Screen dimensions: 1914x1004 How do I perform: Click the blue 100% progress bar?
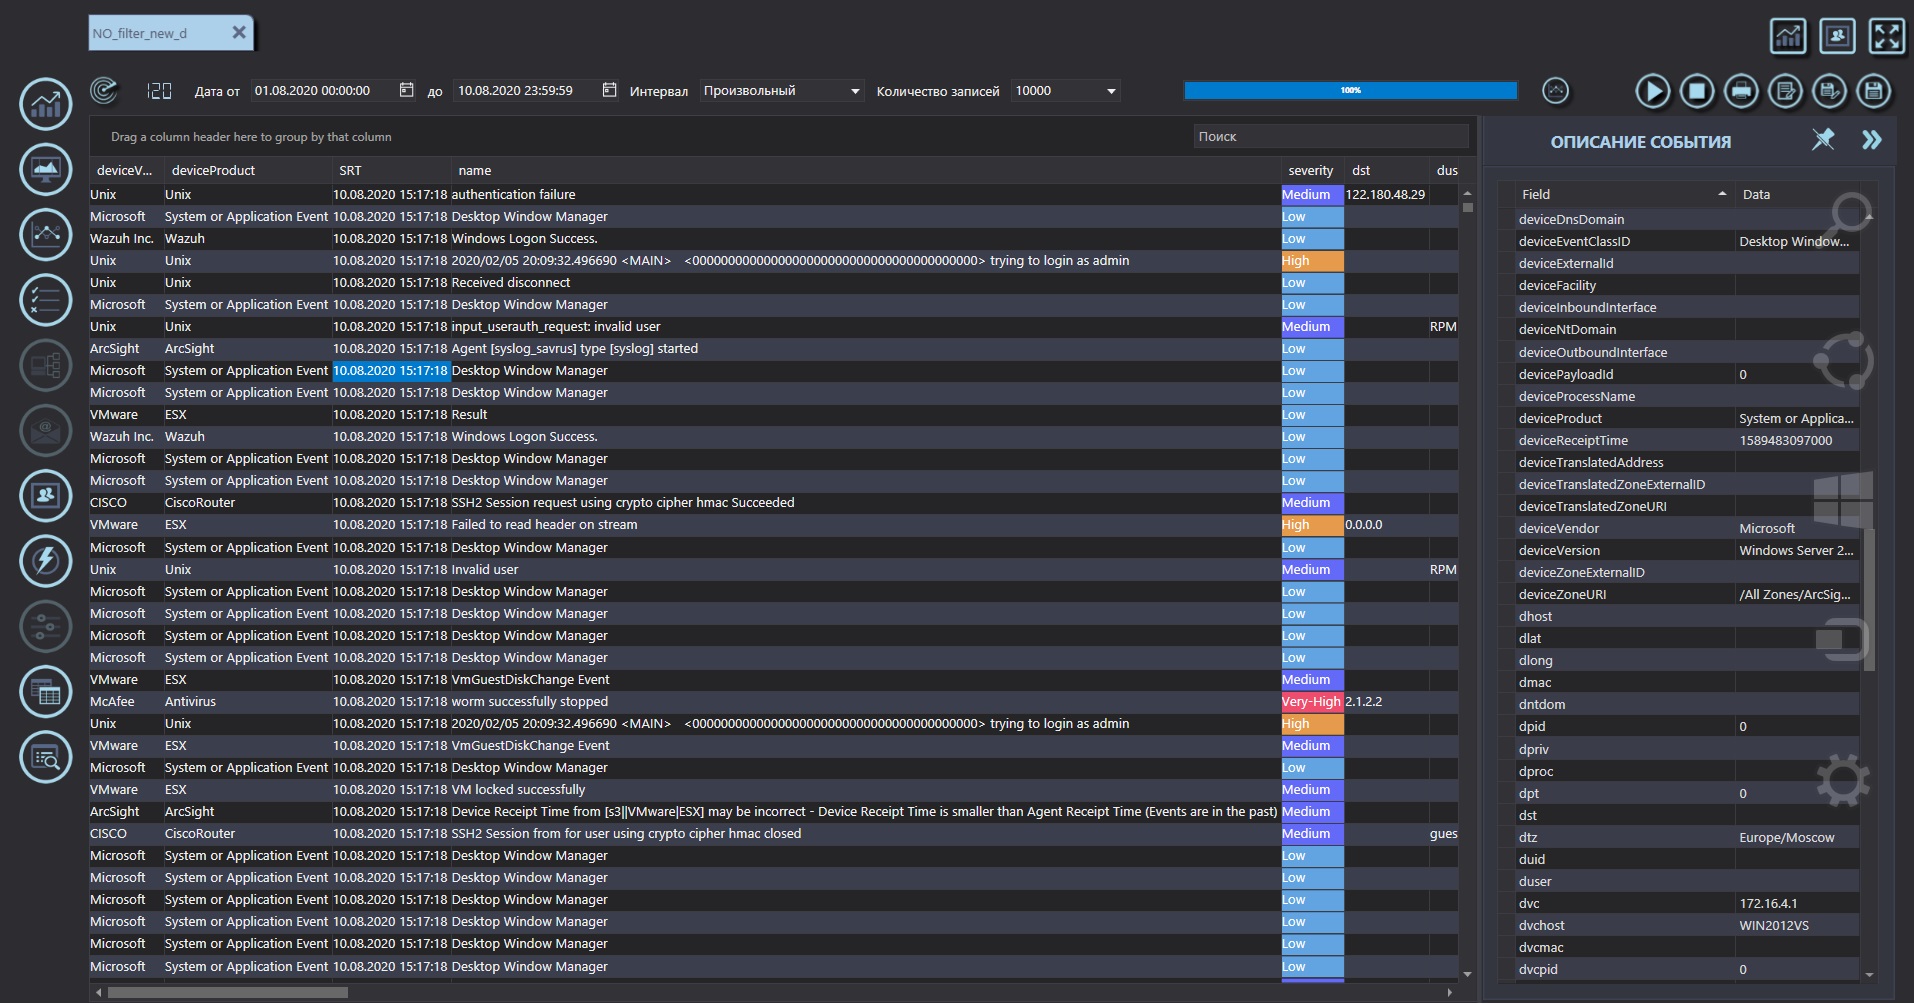click(1350, 91)
